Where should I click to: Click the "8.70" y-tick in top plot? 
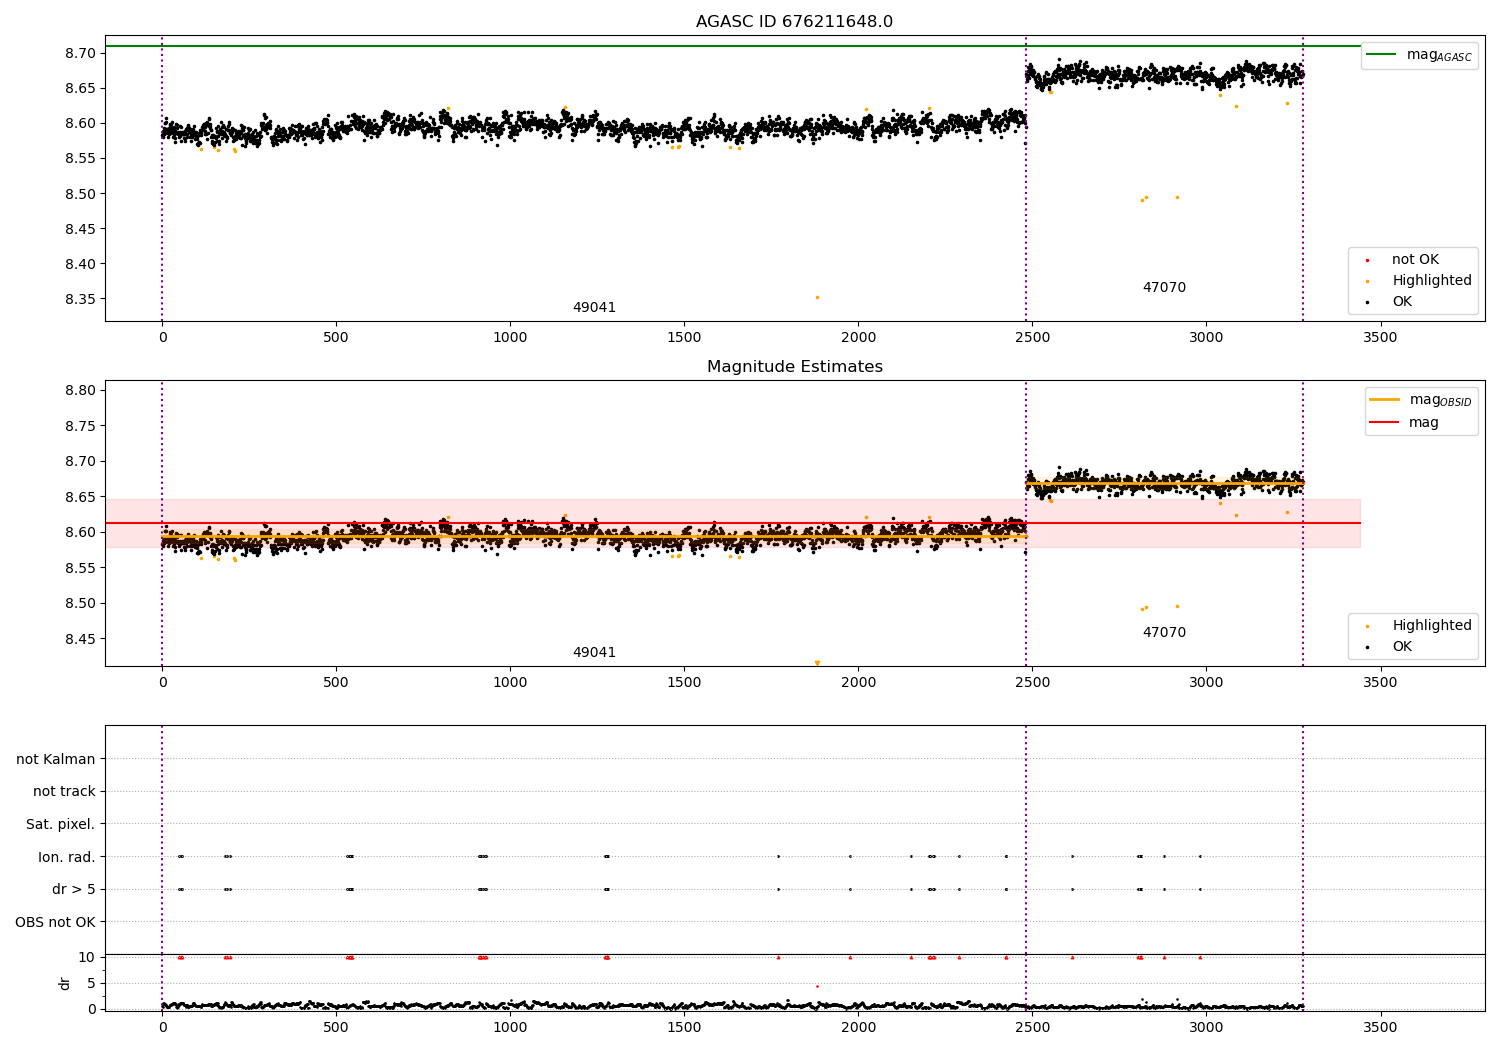coord(80,53)
